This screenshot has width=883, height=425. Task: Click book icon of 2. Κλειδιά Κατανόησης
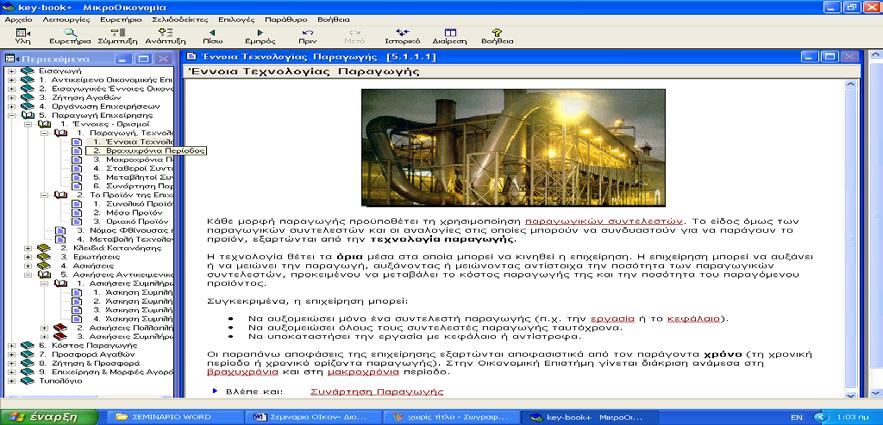coord(43,248)
